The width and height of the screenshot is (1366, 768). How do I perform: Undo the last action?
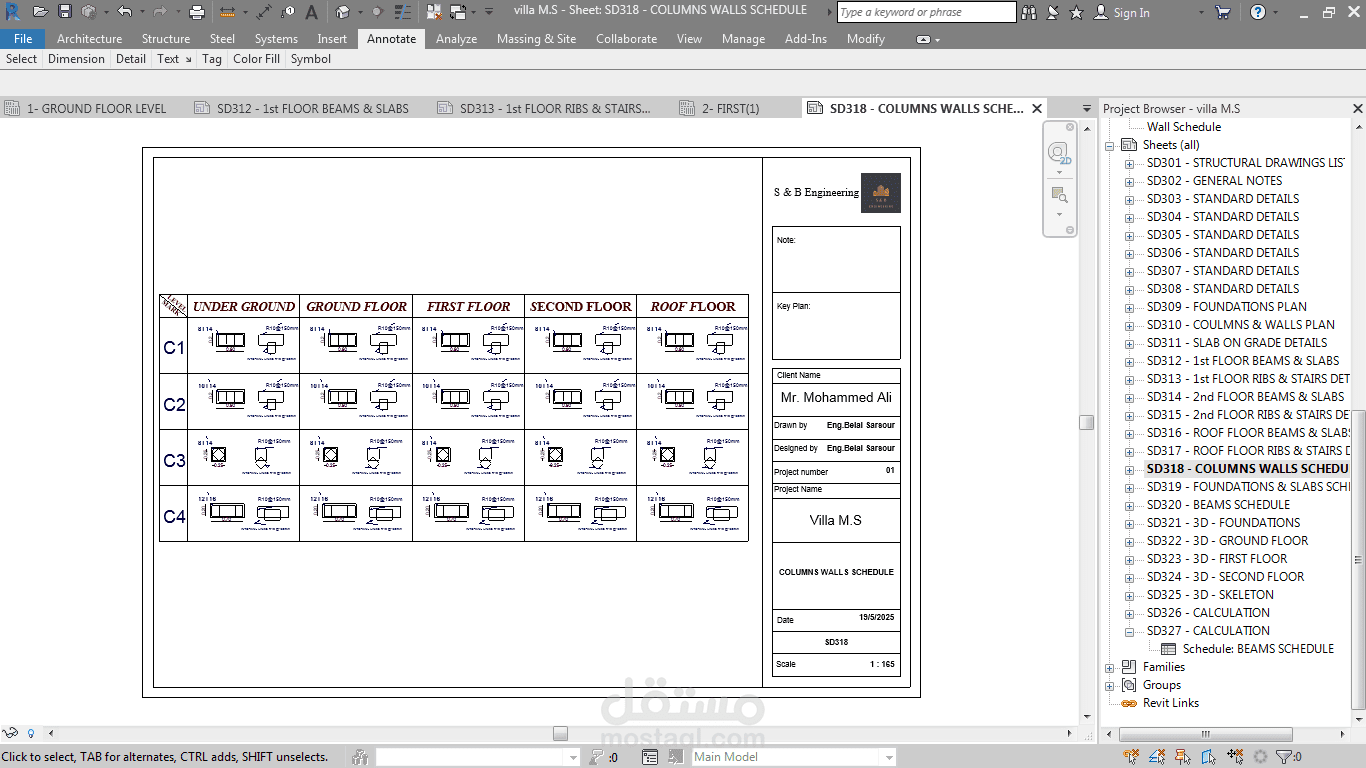click(x=124, y=12)
